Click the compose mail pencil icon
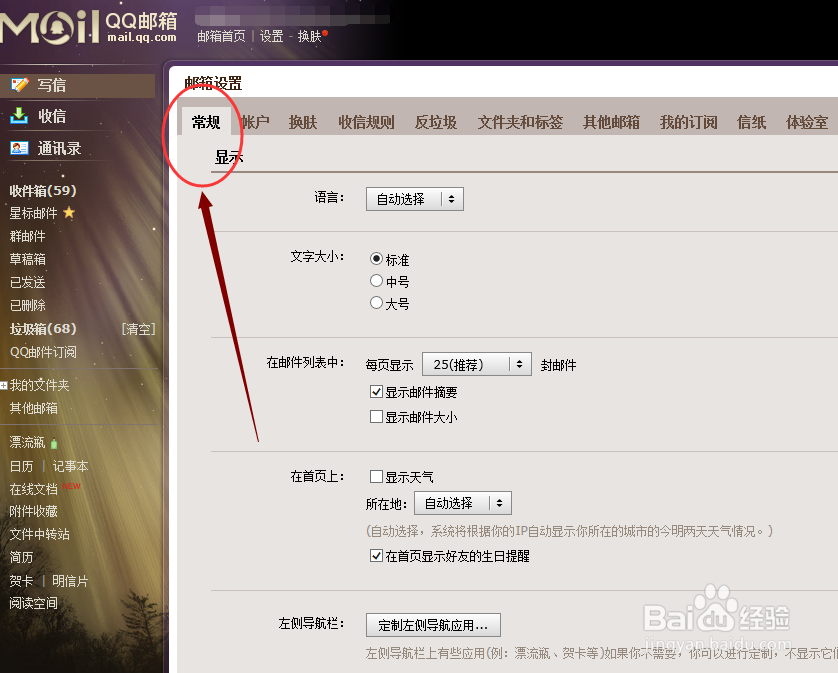The image size is (838, 673). tap(20, 85)
